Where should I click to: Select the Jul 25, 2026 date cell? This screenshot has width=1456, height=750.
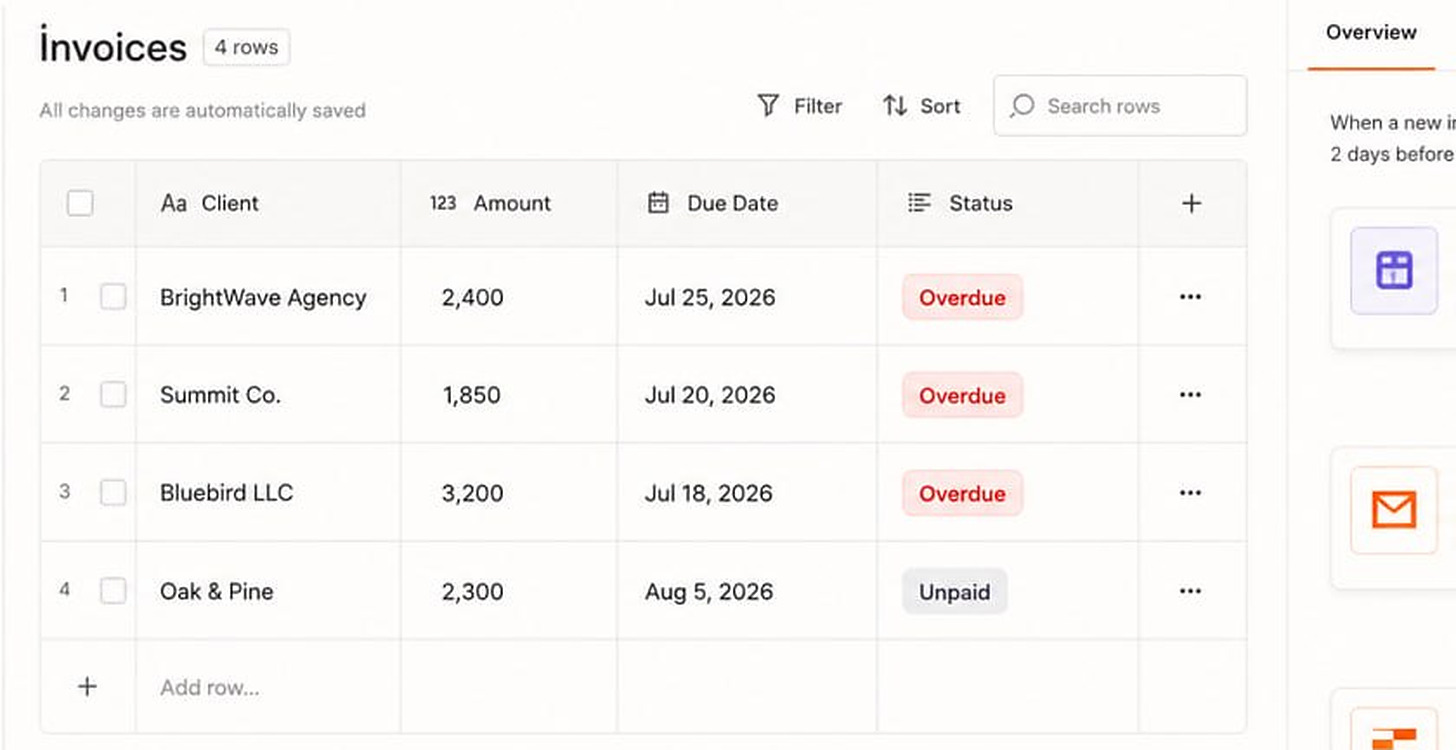(747, 297)
